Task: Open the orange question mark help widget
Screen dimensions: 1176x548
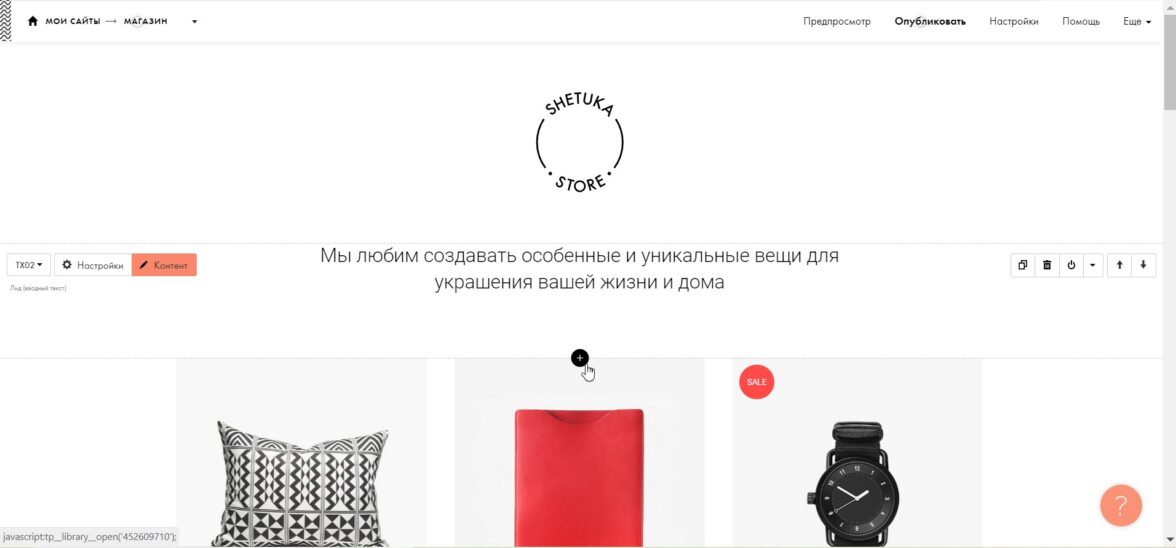Action: pos(1120,505)
